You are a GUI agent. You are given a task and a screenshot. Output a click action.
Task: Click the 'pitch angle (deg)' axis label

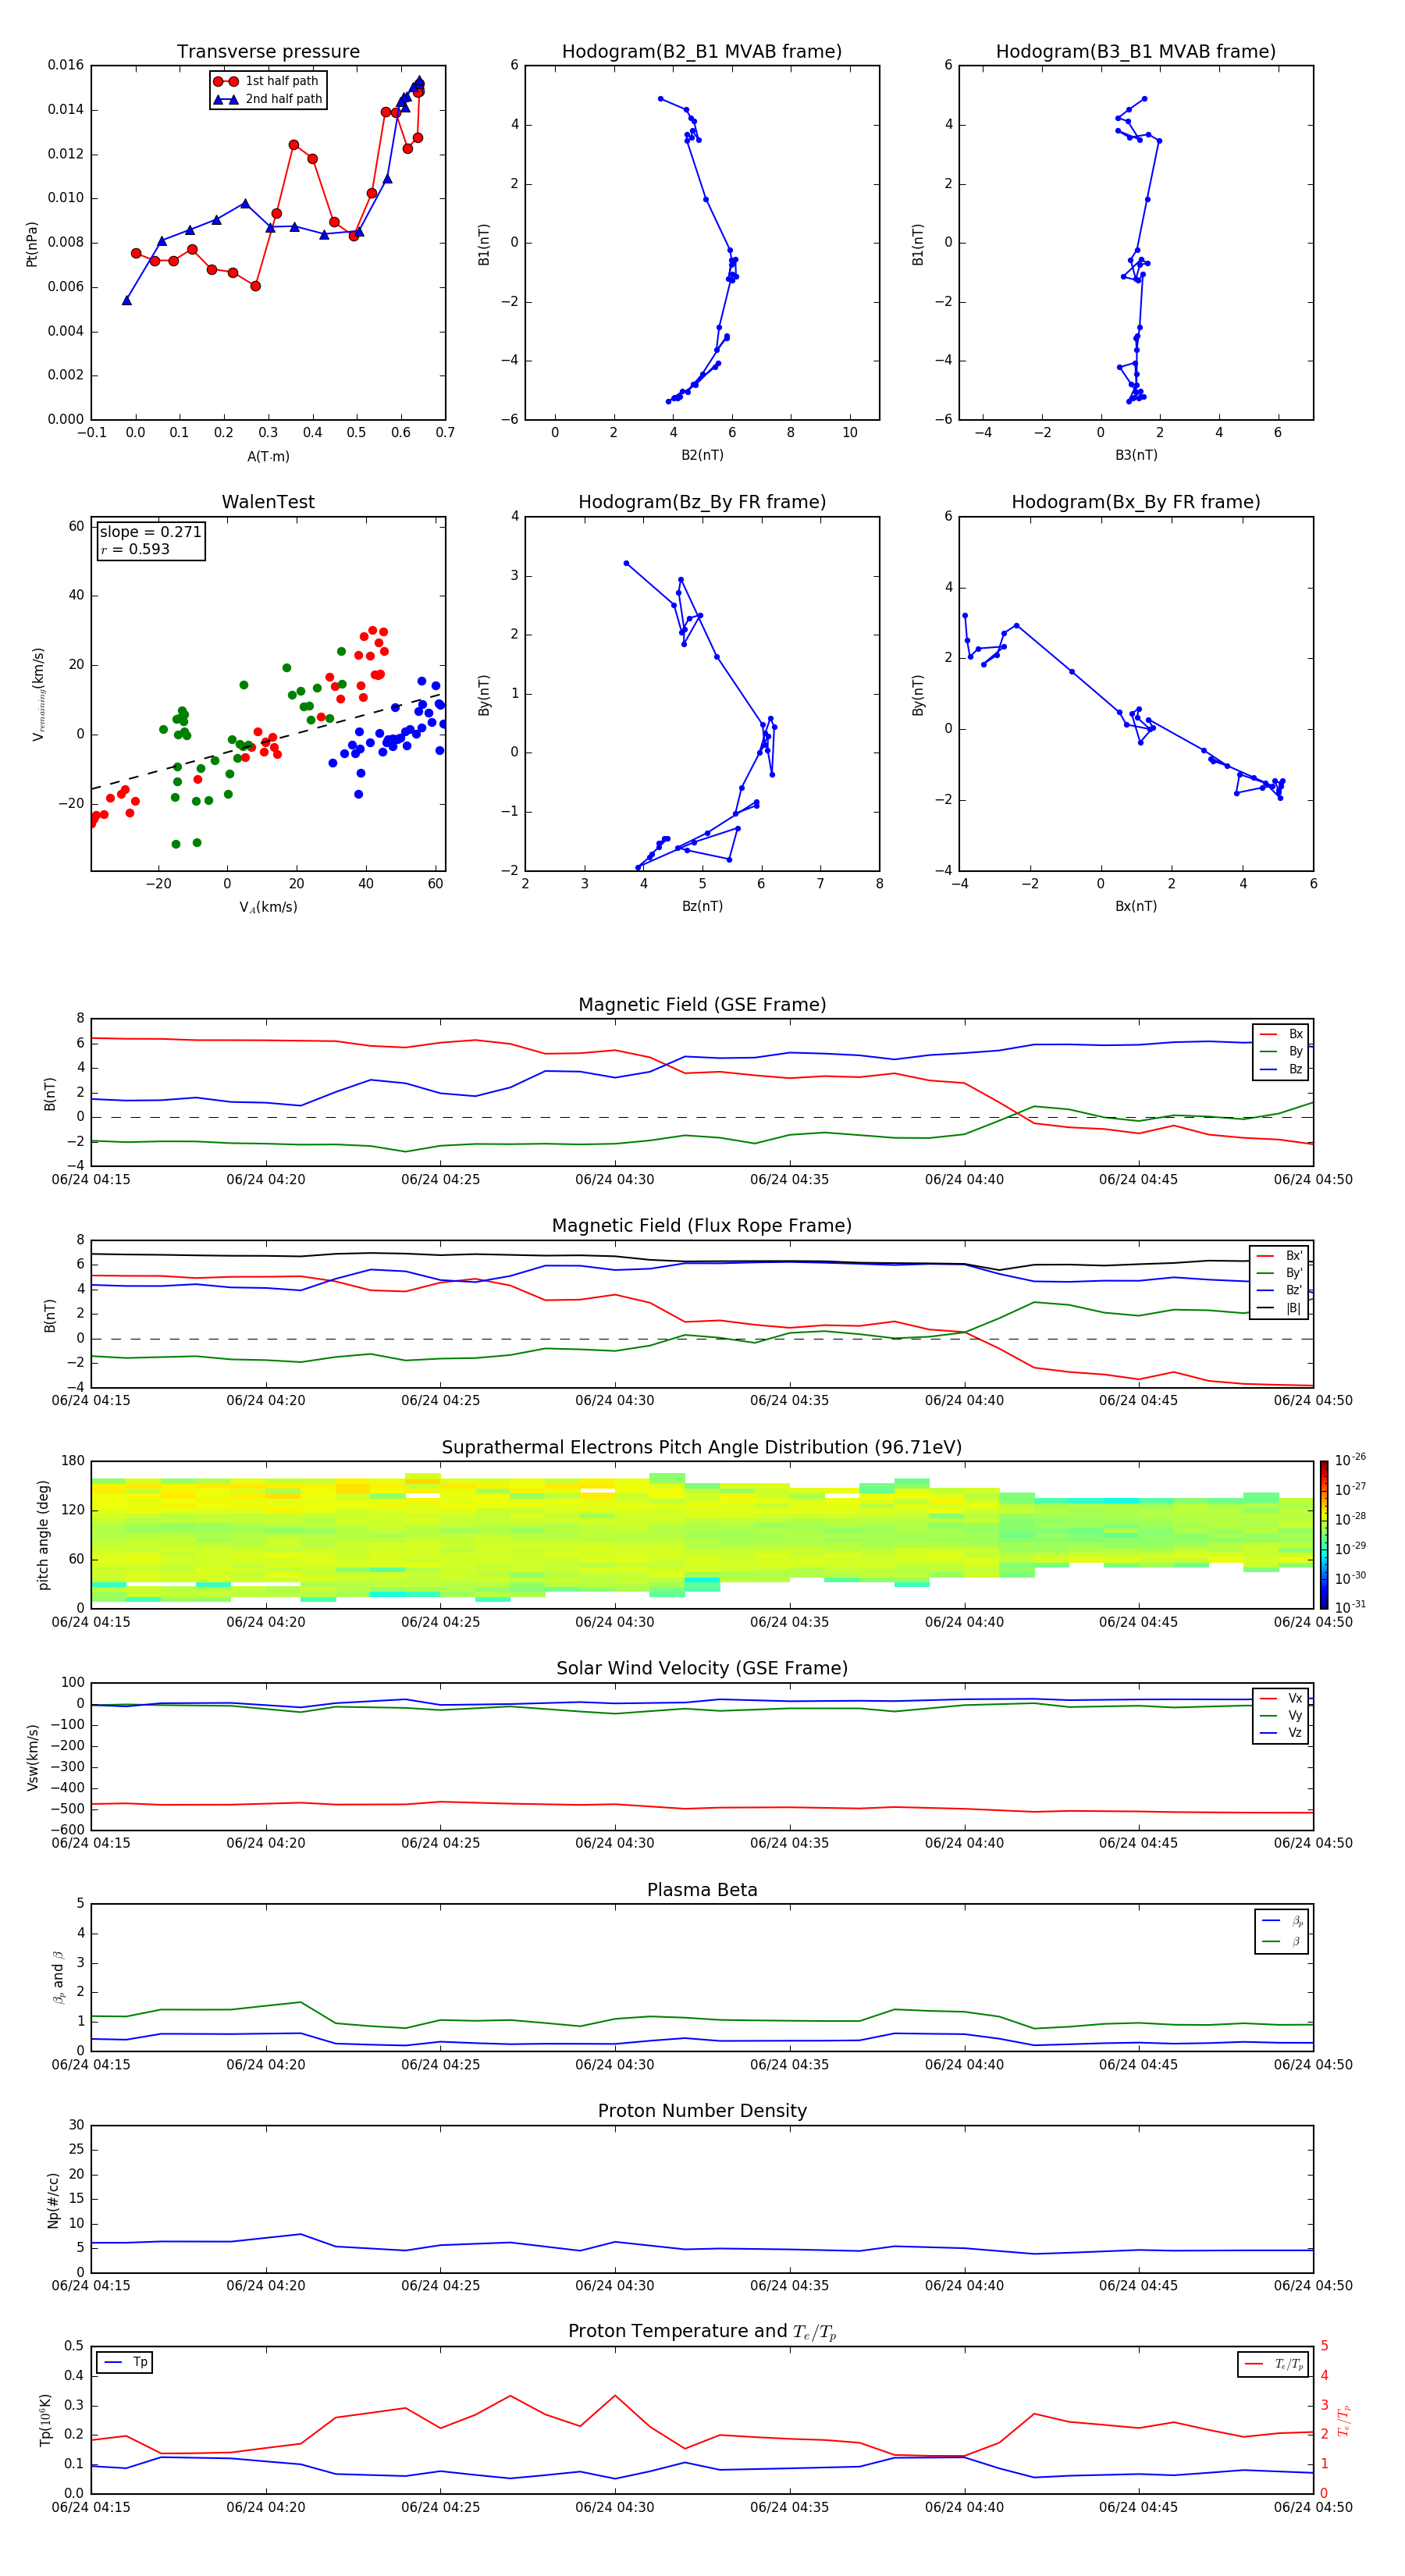[x=43, y=1535]
